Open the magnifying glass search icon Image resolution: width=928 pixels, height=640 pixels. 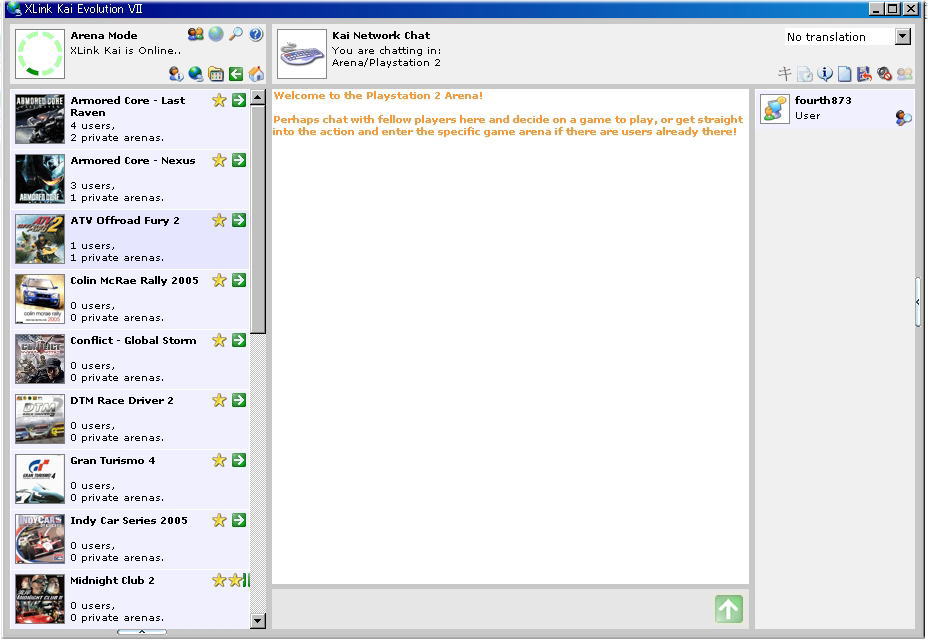pos(236,34)
